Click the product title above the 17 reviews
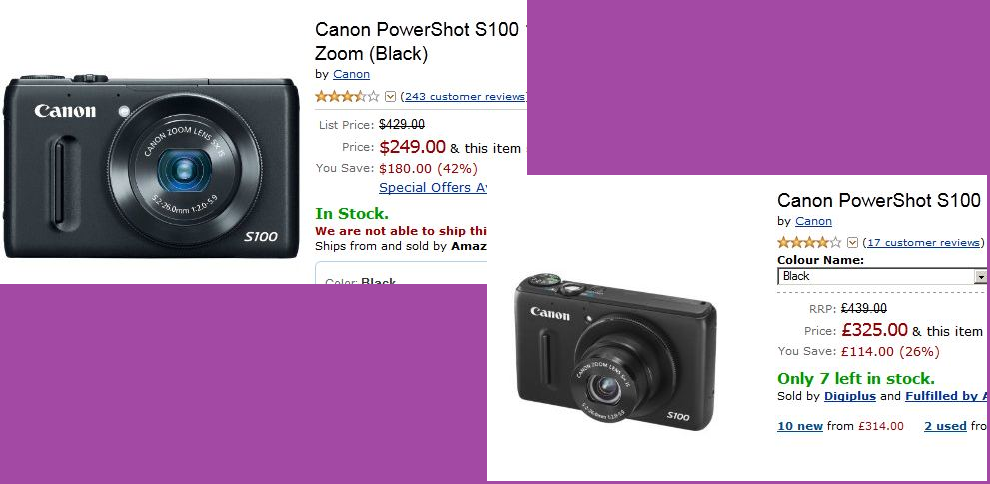990x484 pixels. coord(879,201)
